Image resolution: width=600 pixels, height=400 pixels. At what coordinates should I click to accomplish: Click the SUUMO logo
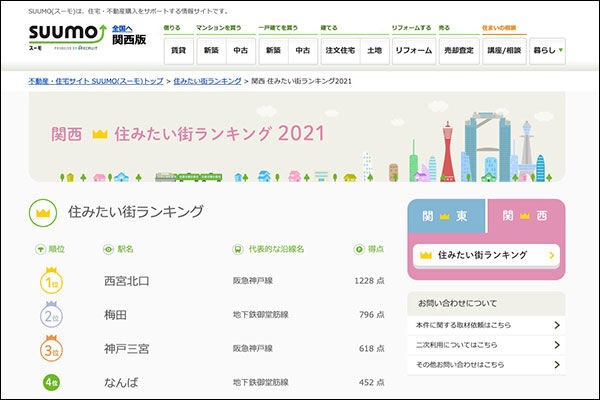[67, 36]
